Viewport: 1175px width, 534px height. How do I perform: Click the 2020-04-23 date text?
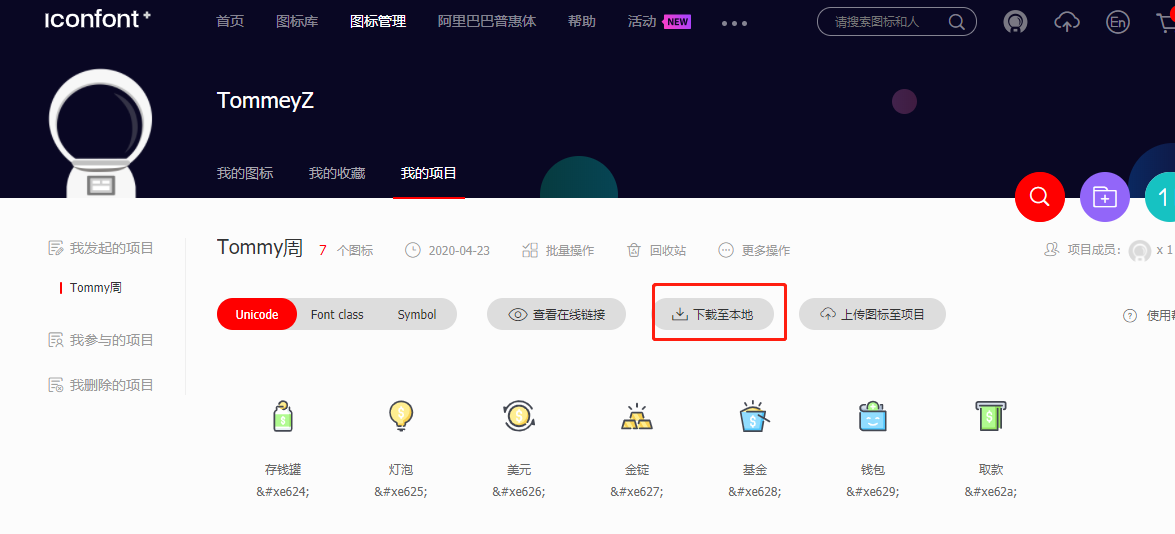pos(459,251)
